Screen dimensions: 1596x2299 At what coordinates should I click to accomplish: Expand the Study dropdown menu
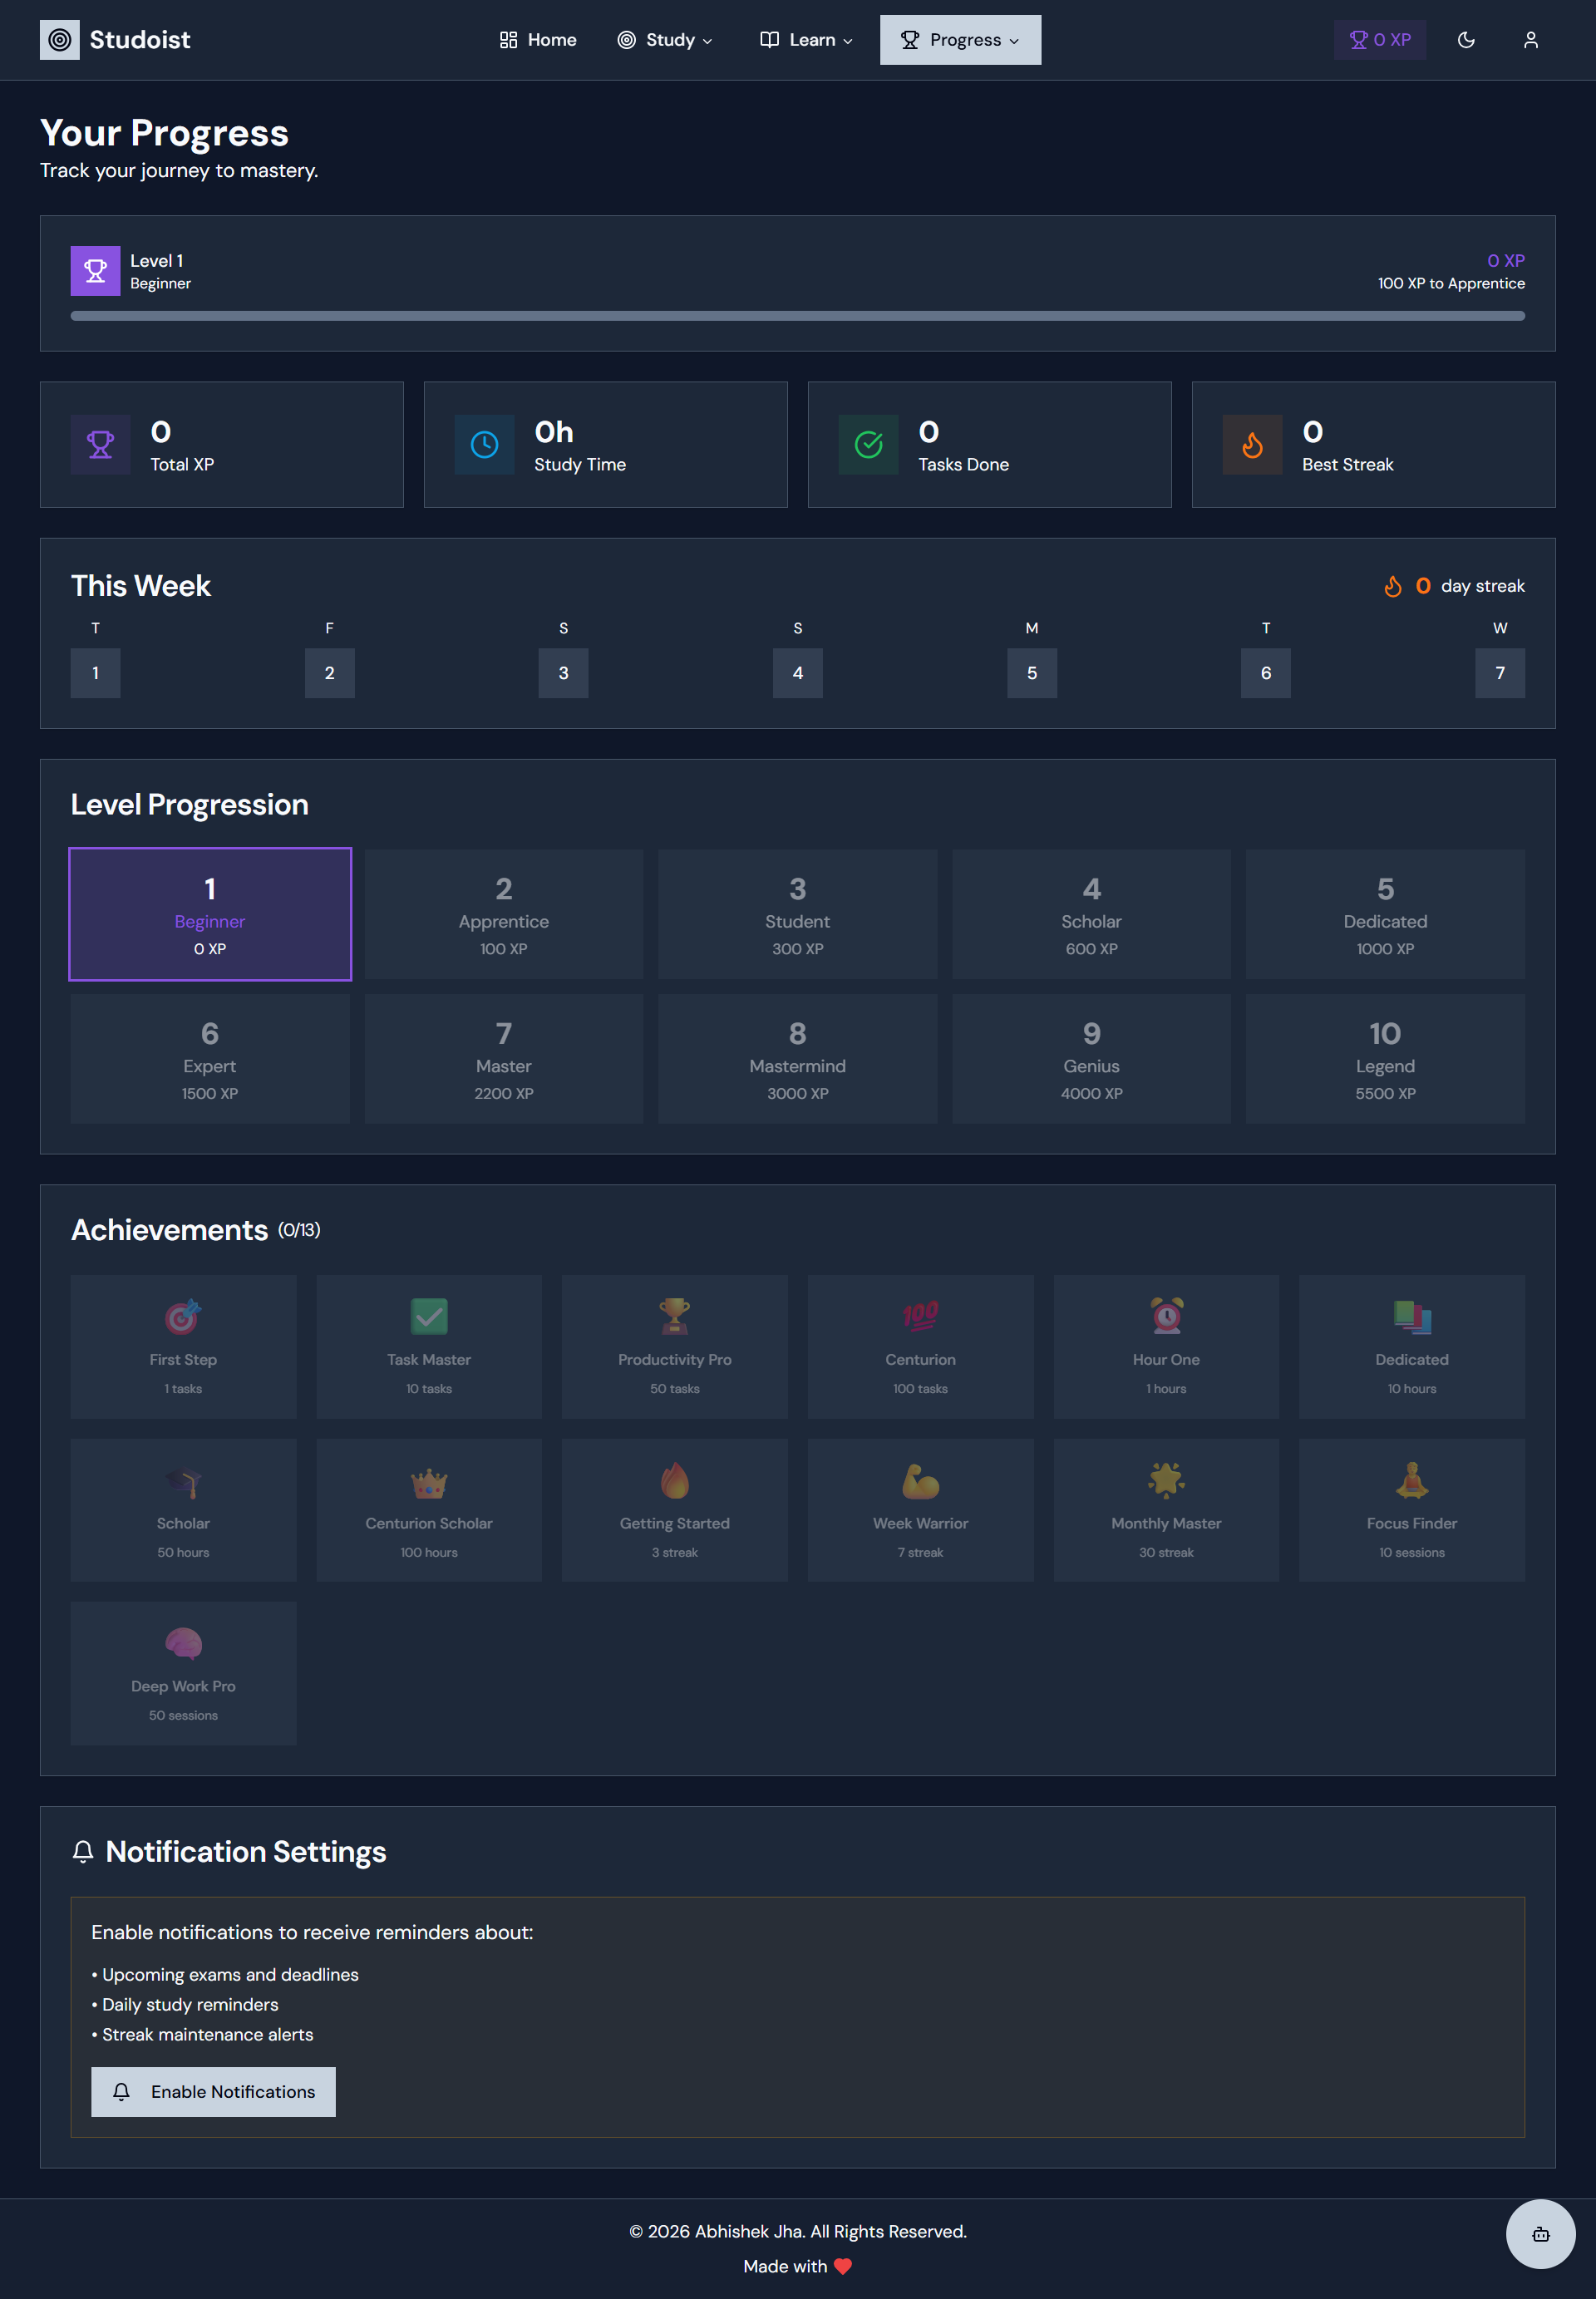tap(665, 40)
